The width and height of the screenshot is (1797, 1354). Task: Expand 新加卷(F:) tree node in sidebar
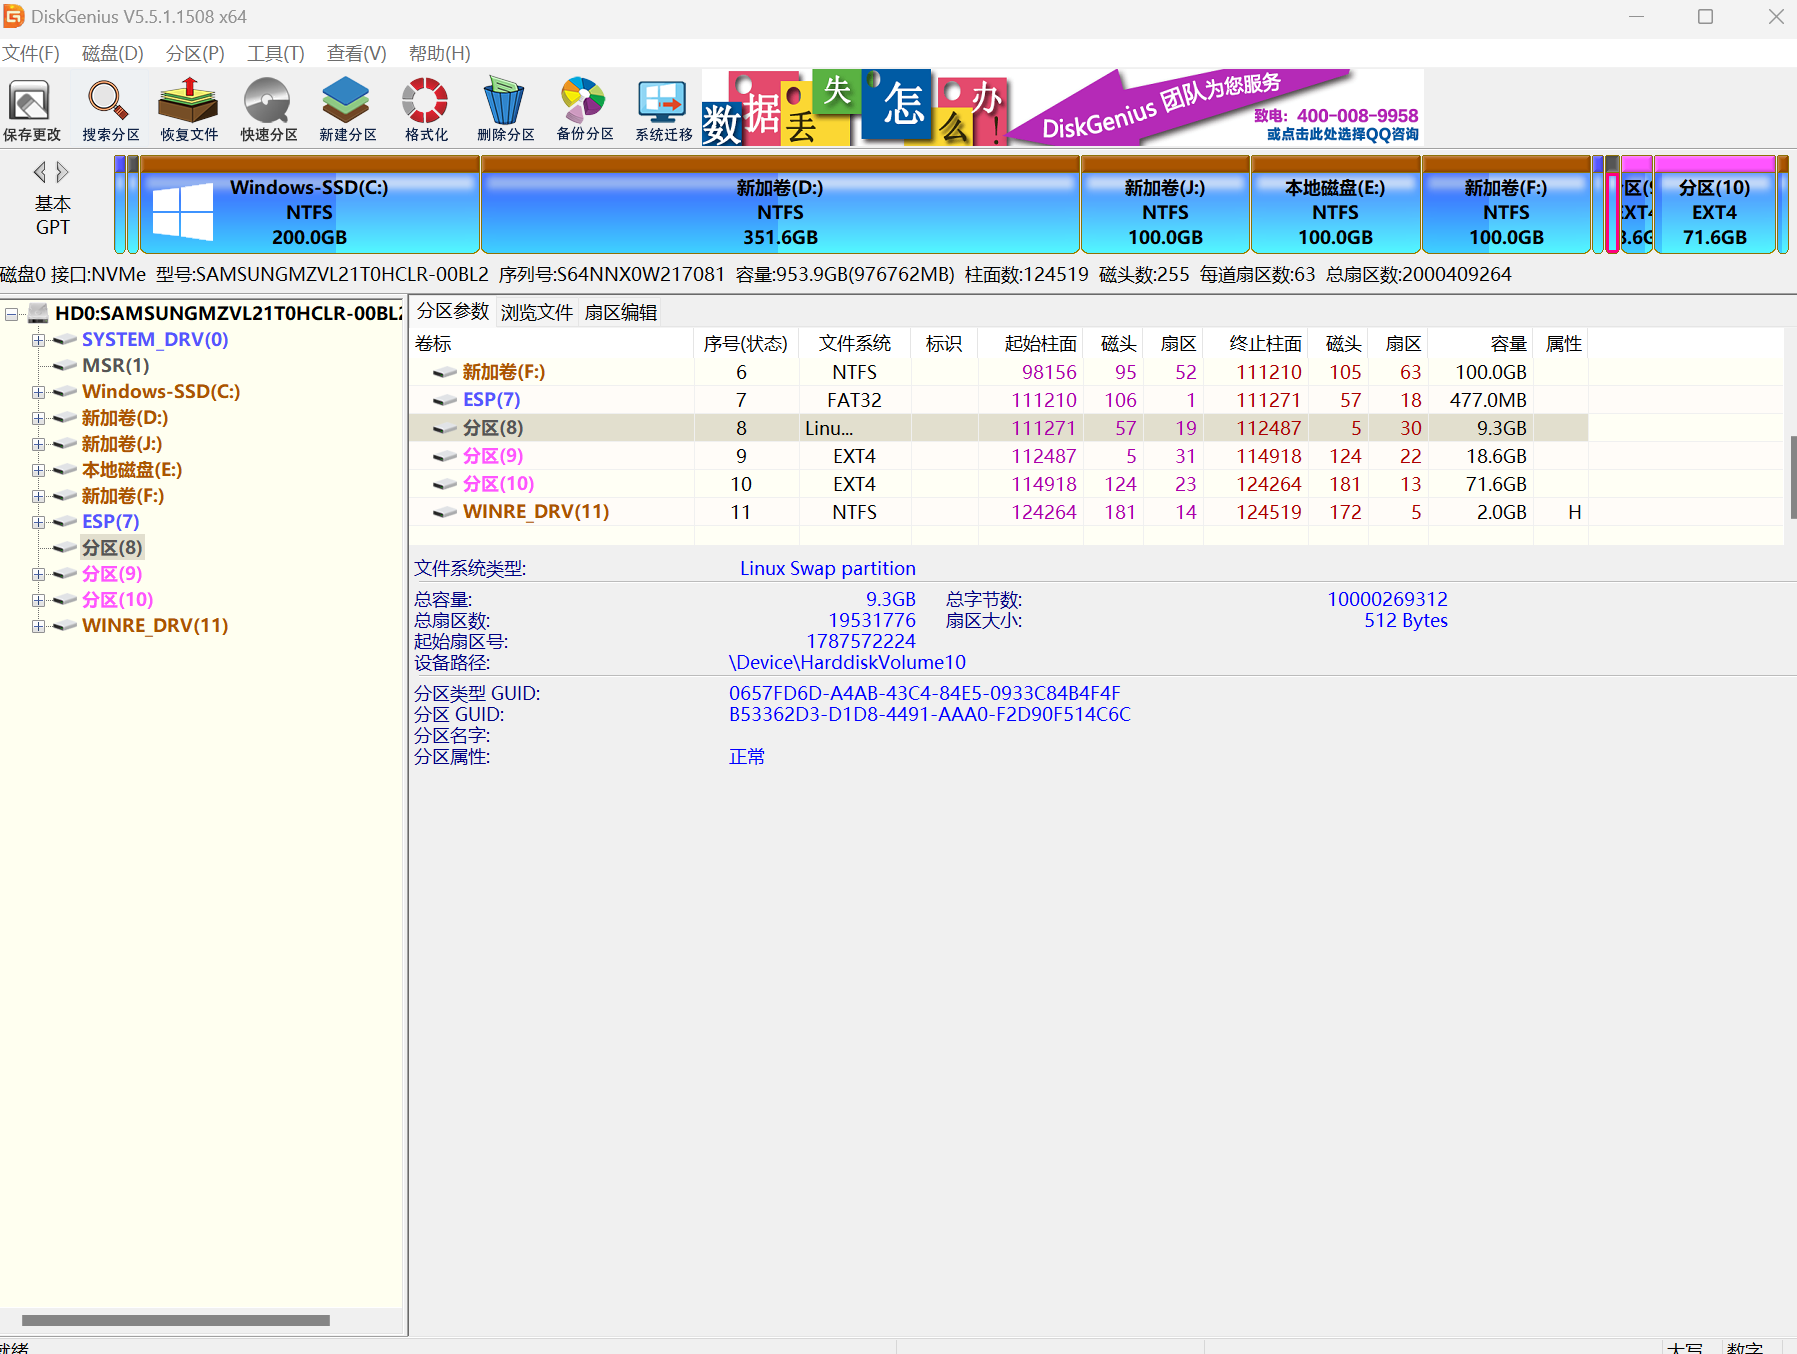point(38,496)
